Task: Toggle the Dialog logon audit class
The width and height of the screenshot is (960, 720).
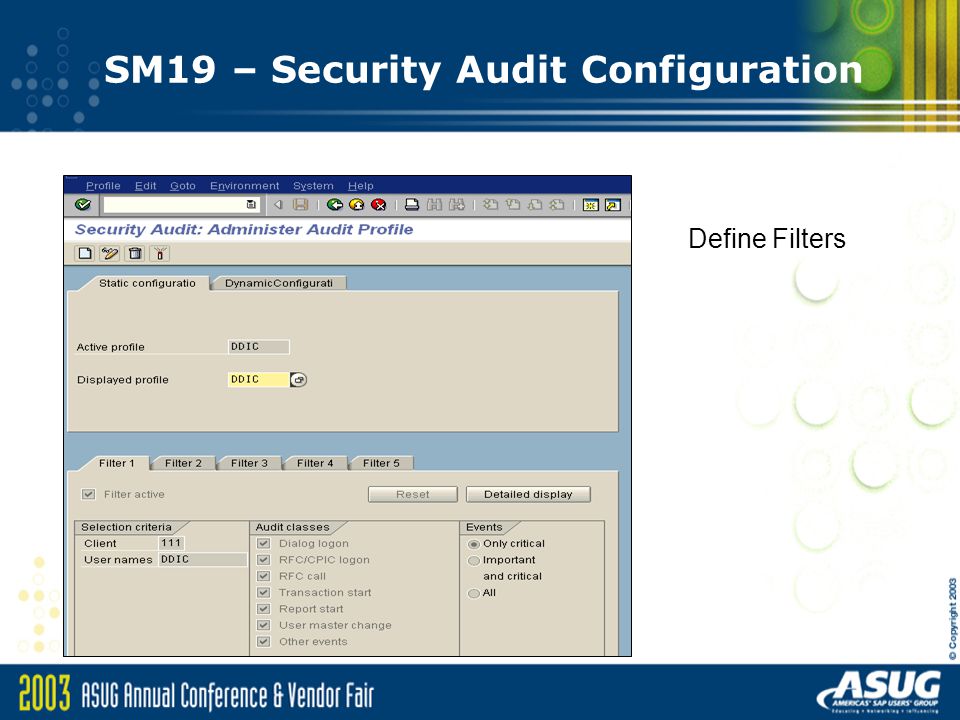Action: 264,543
